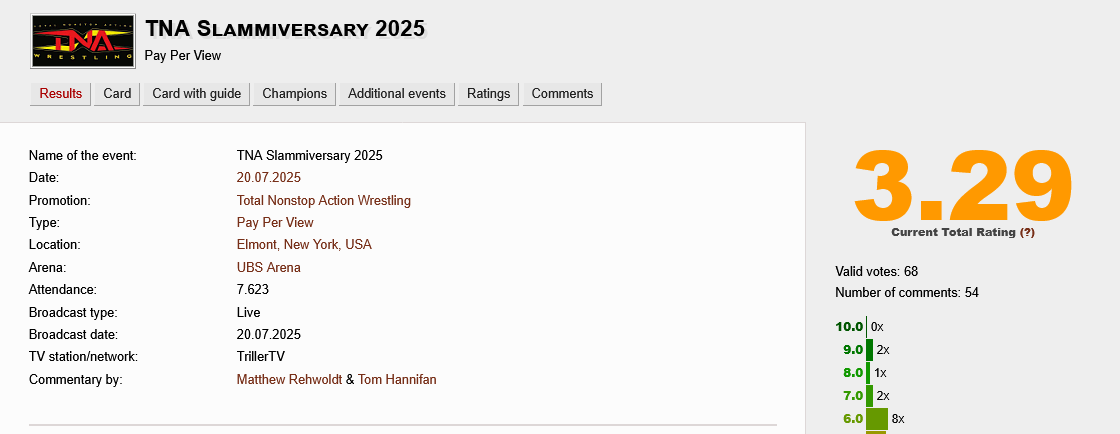Open the Card with guide tab
Viewport: 1120px width, 434px height.
pyautogui.click(x=196, y=94)
